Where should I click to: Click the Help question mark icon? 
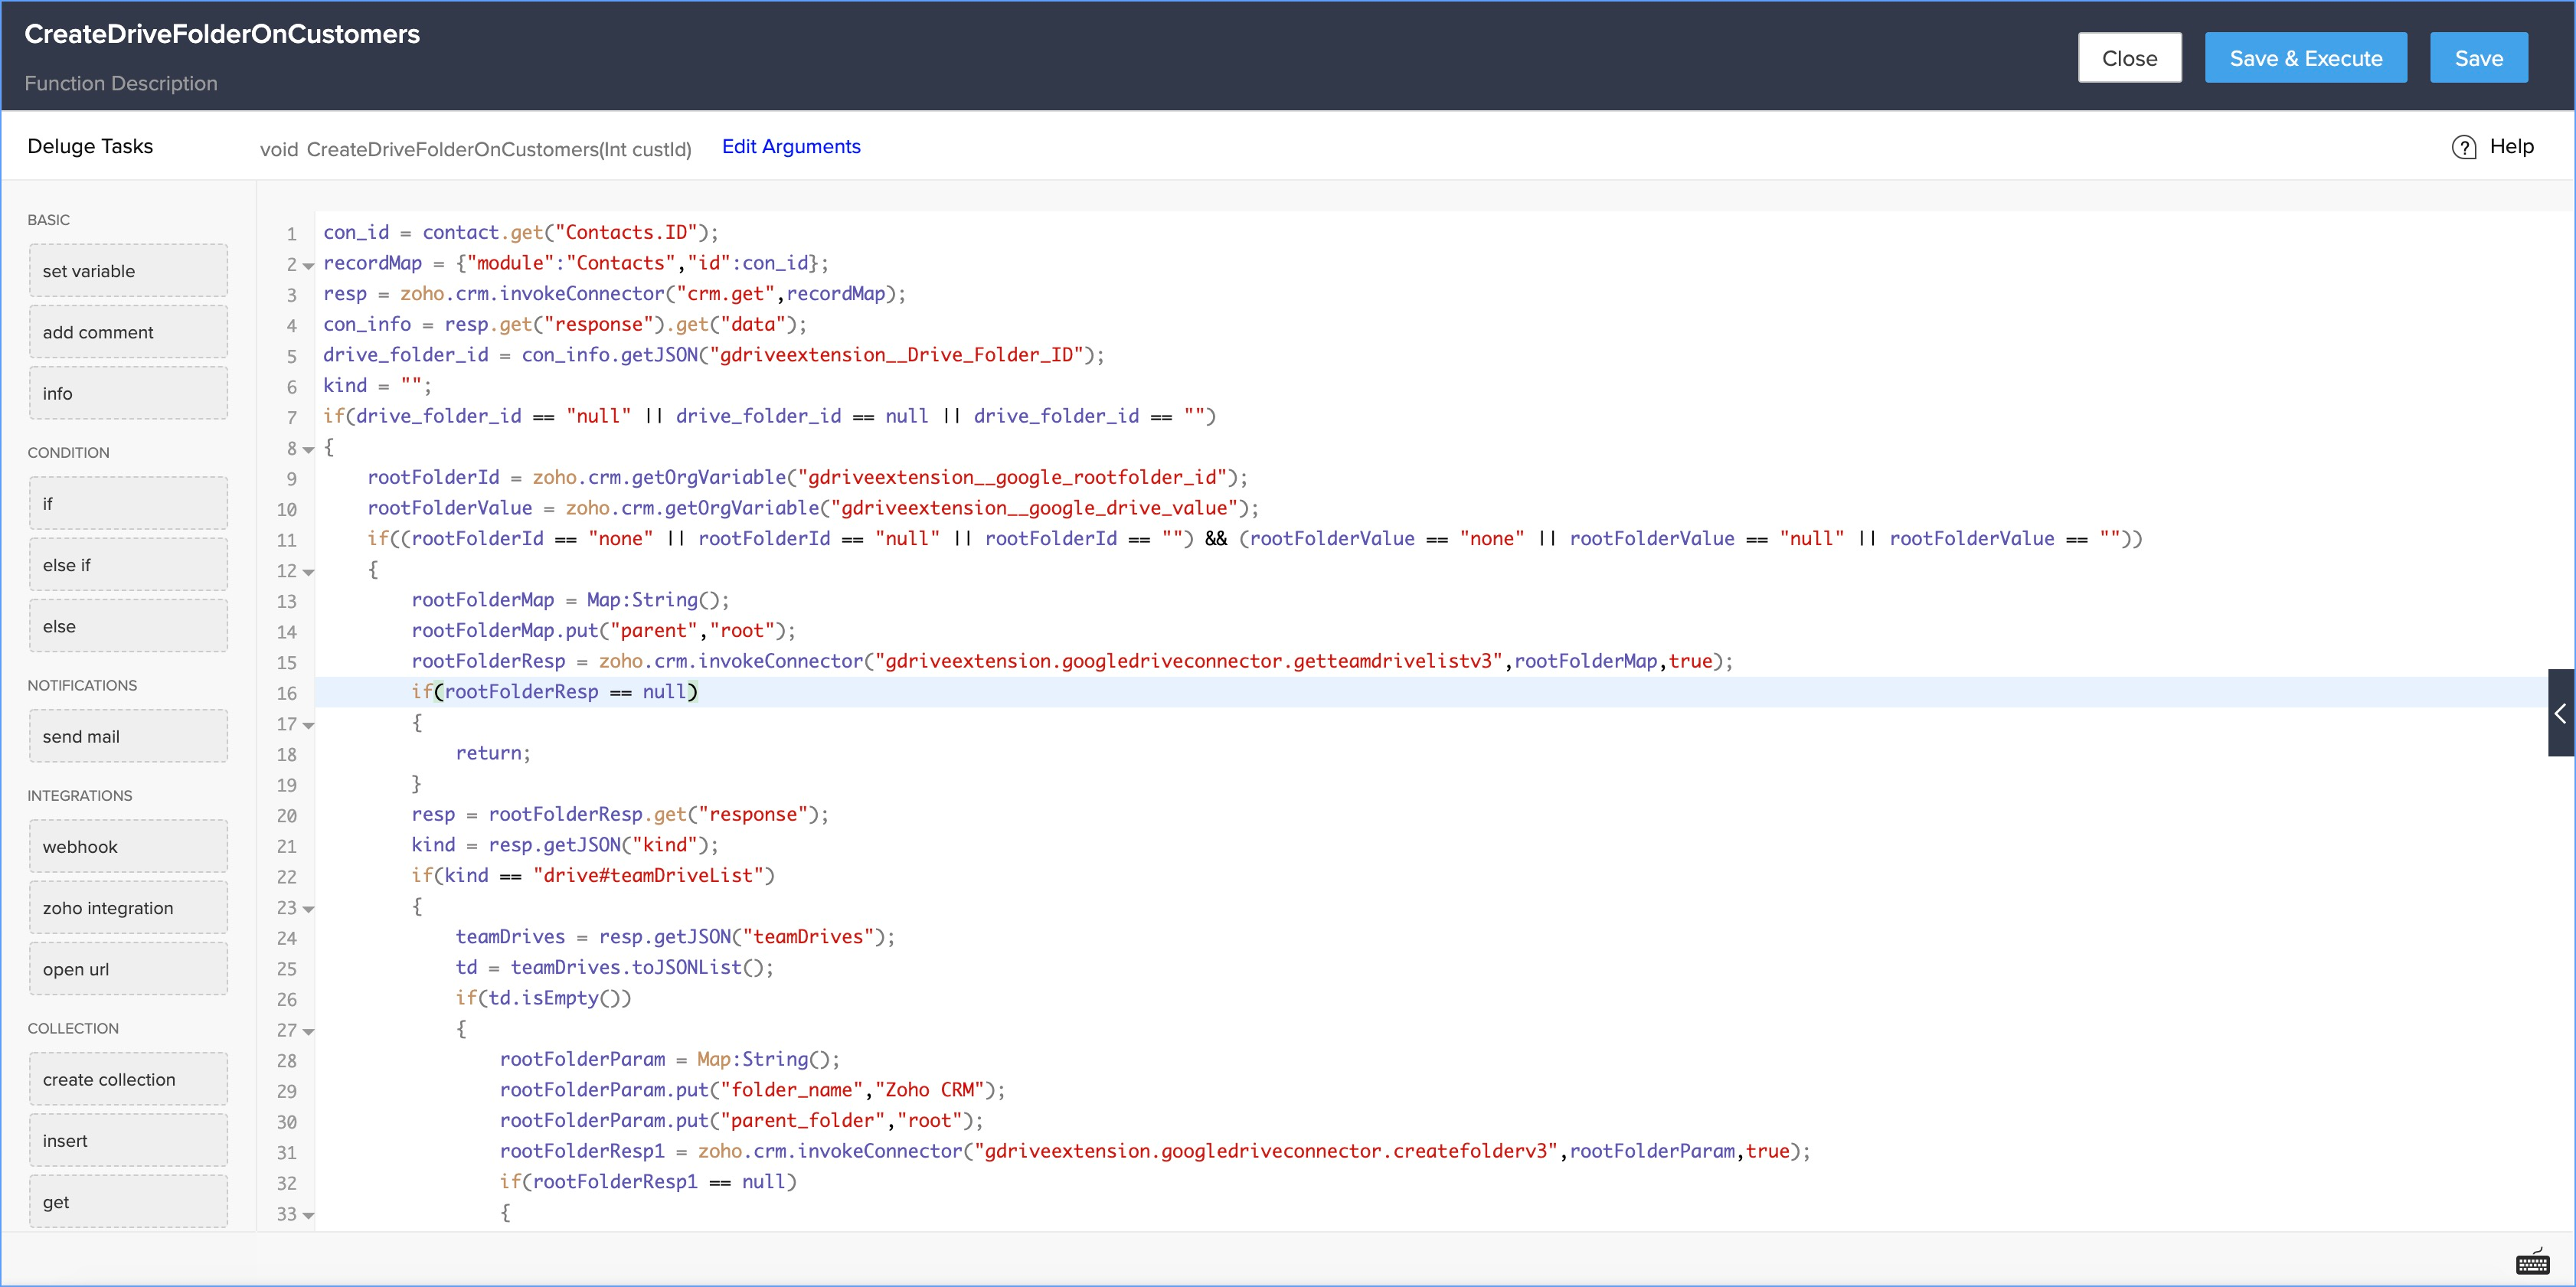pos(2464,147)
